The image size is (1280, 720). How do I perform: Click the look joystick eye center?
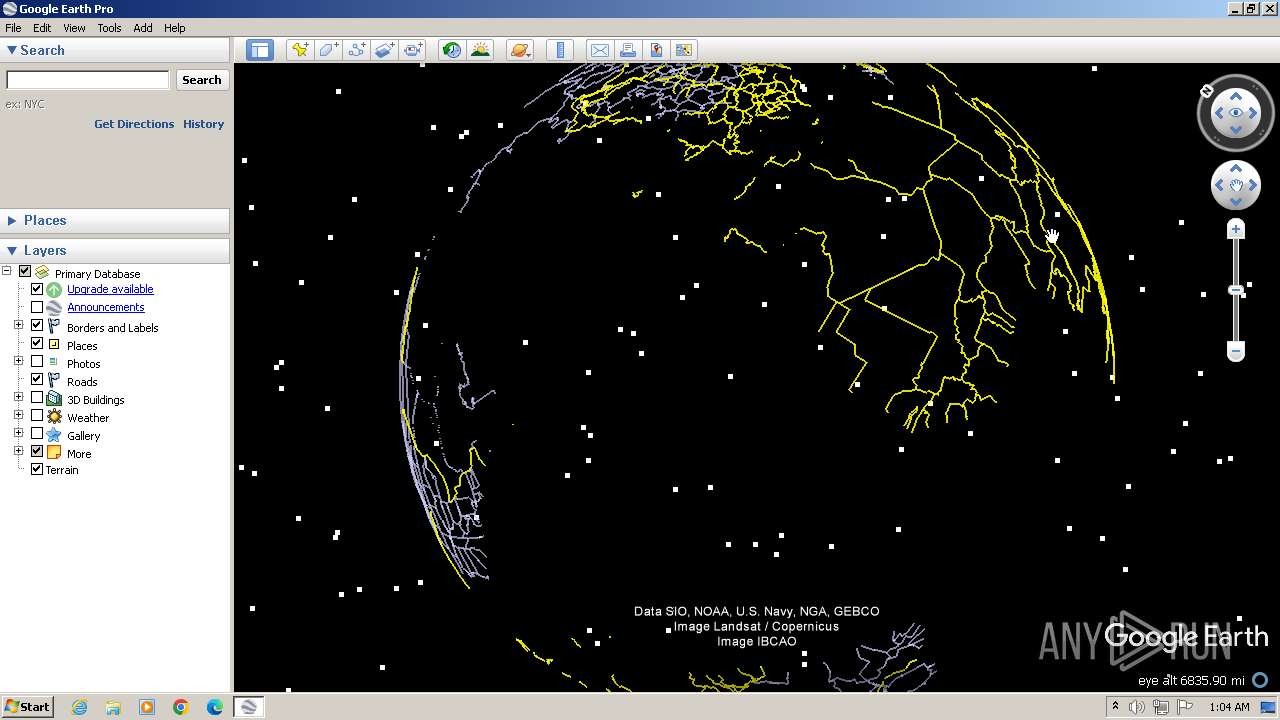click(1236, 113)
